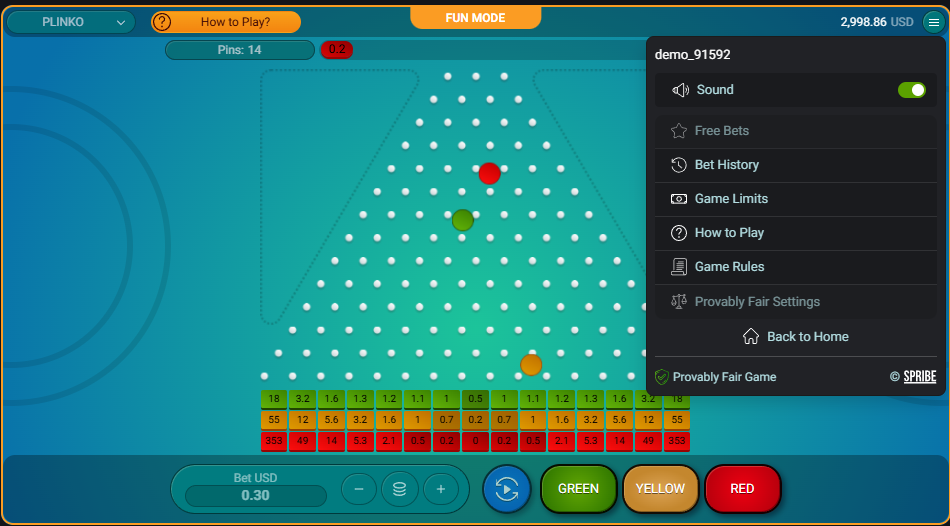
Task: Click the Free Bets star icon
Action: tap(679, 131)
